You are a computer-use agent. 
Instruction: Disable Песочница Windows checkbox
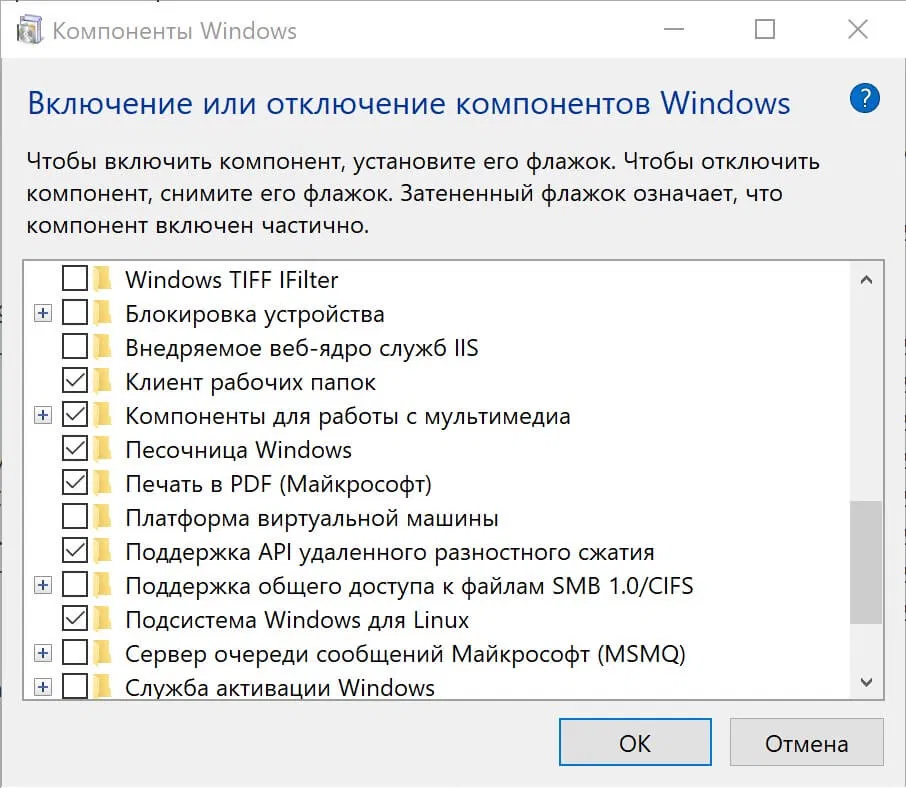[73, 449]
